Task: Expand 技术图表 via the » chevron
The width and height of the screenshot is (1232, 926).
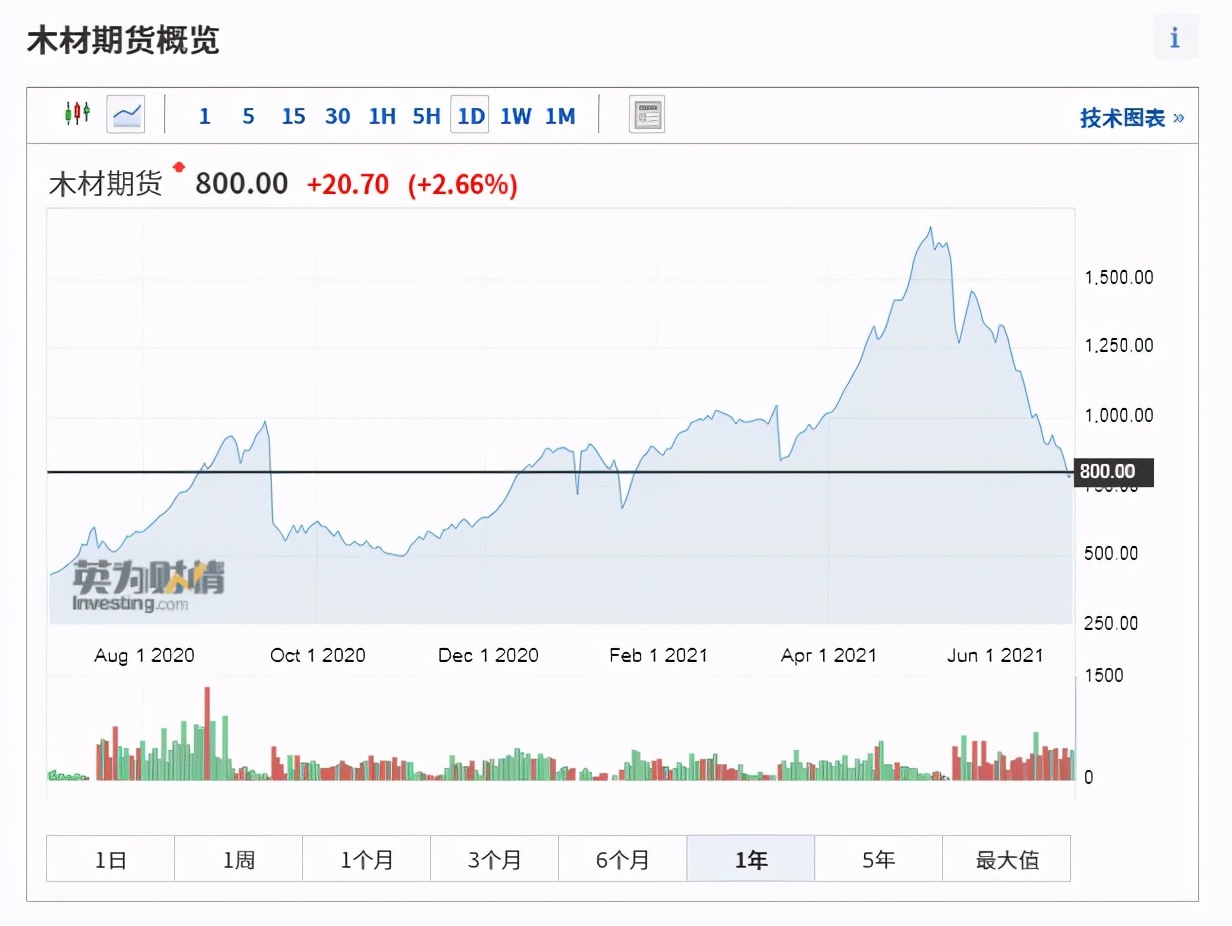Action: 1178,116
